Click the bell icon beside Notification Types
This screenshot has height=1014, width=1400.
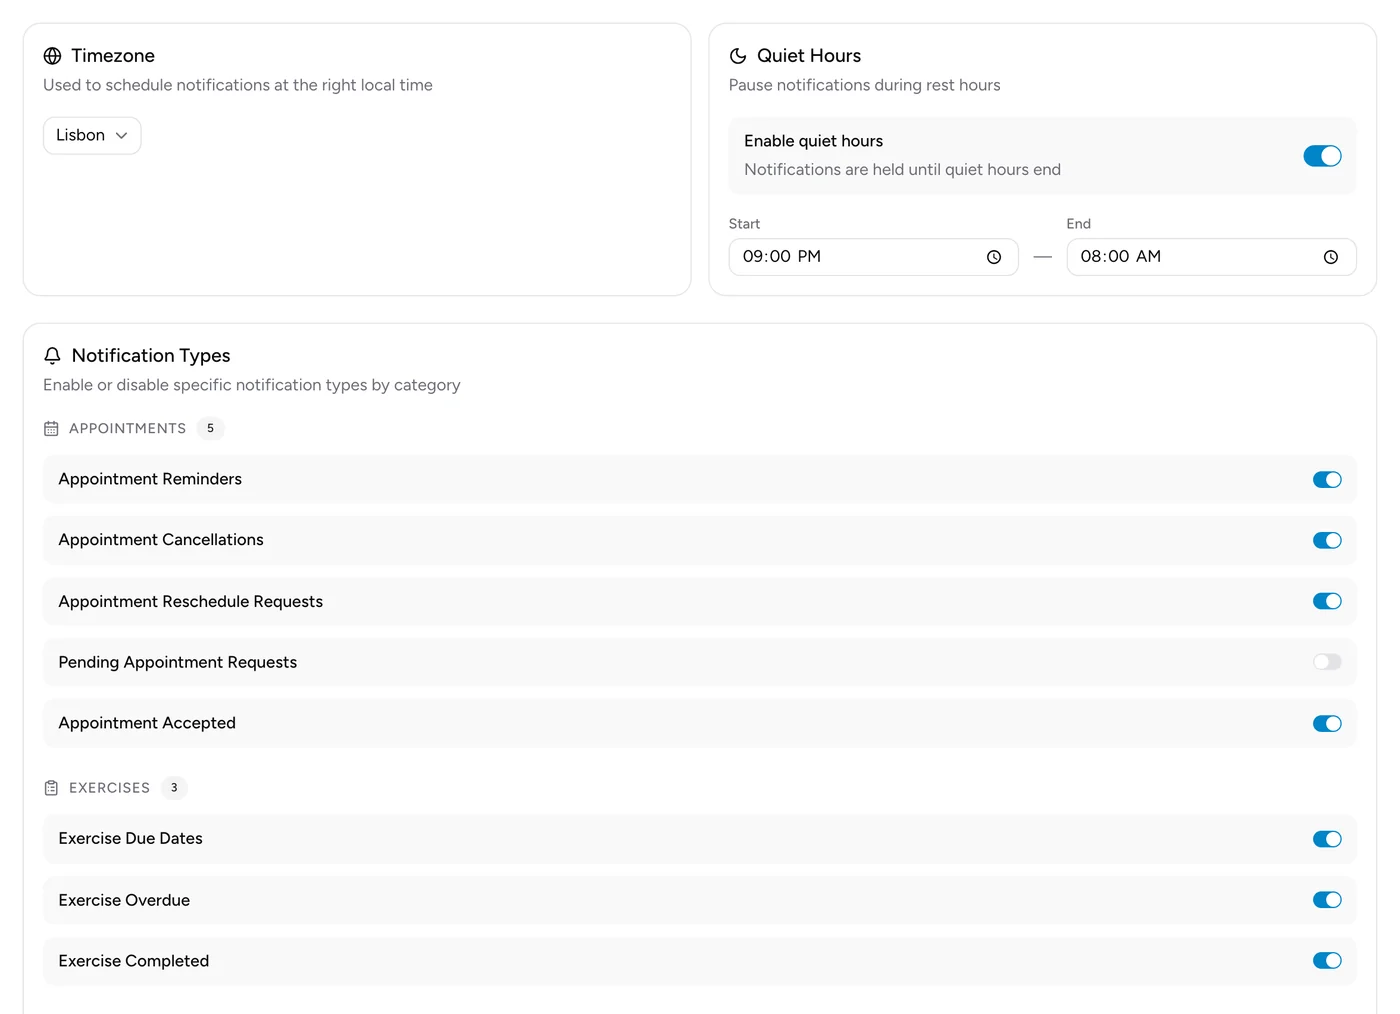tap(53, 356)
